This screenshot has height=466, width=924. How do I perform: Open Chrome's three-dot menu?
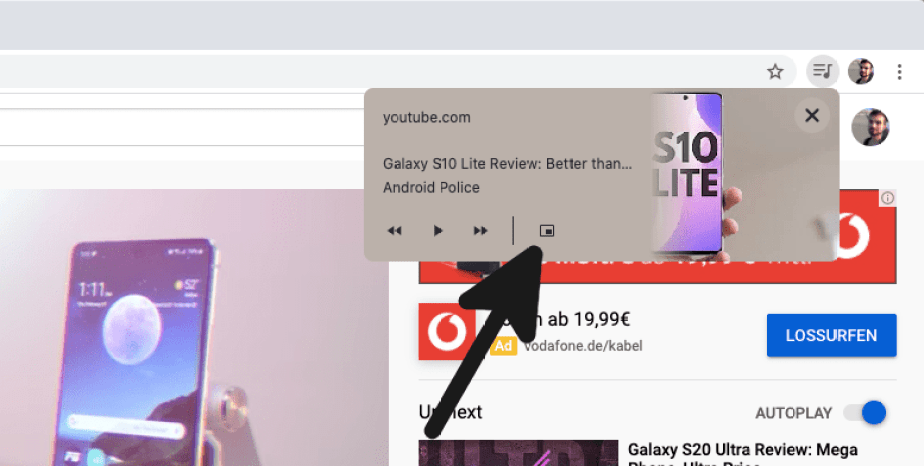point(899,72)
